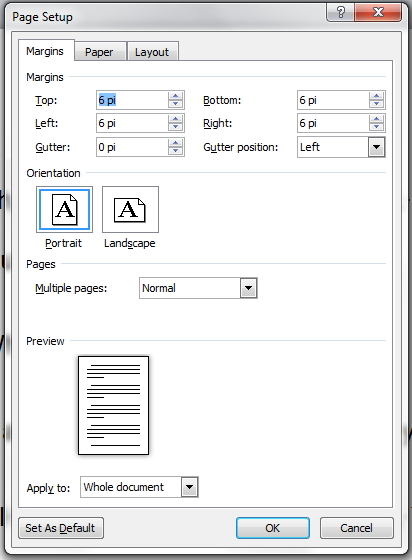The height and width of the screenshot is (560, 412).
Task: Open the help question mark button
Action: pyautogui.click(x=341, y=13)
